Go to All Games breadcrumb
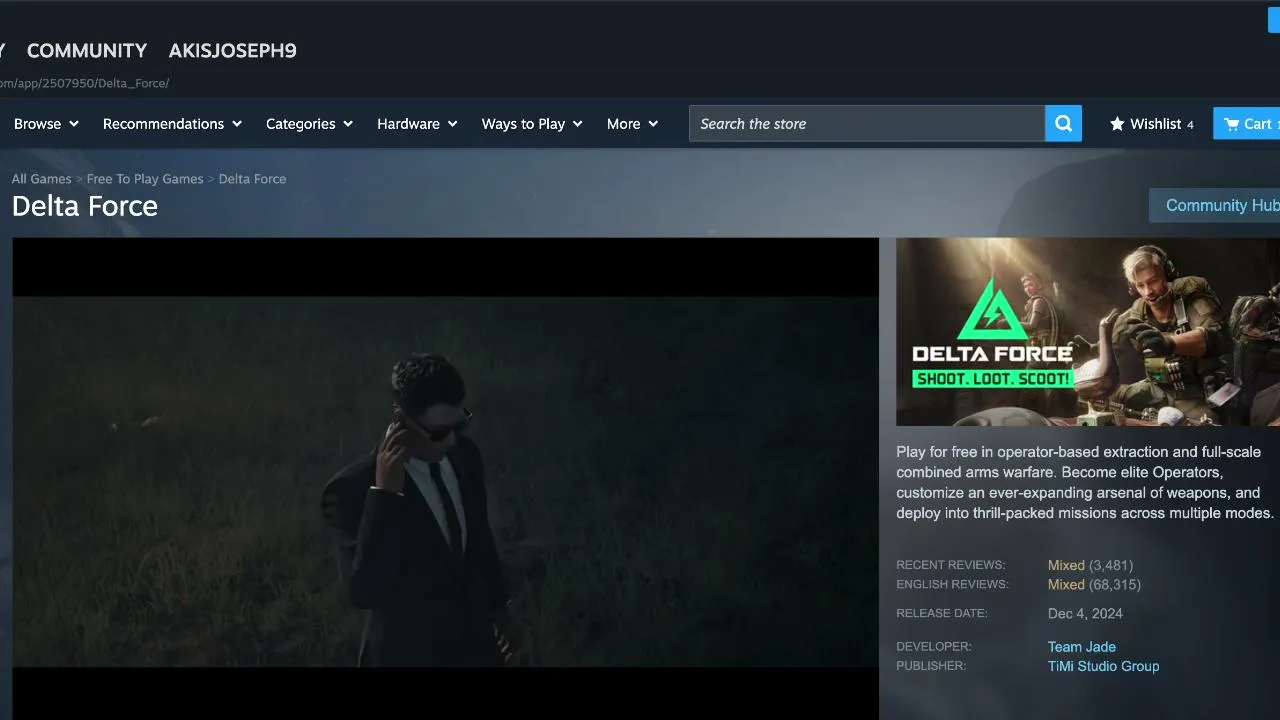The height and width of the screenshot is (720, 1280). (41, 179)
